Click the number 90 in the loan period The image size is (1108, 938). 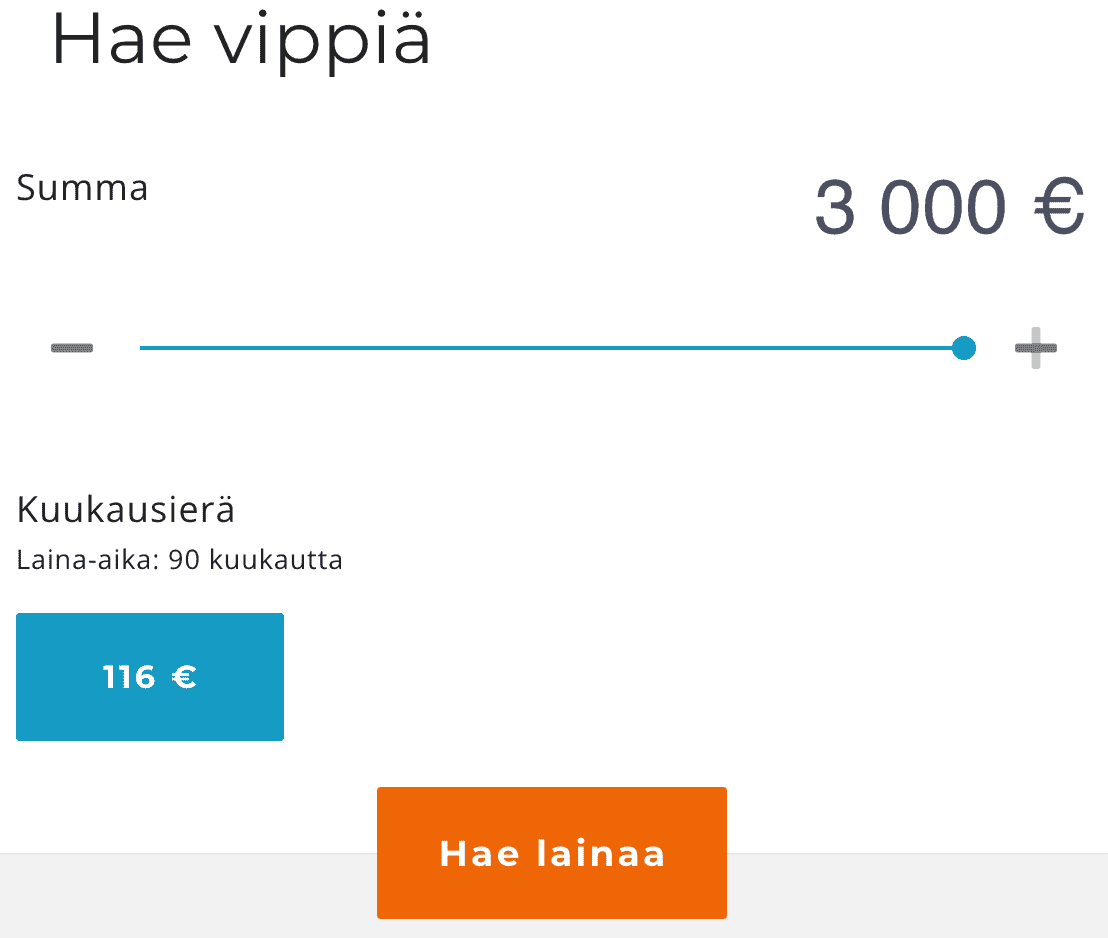(x=184, y=560)
